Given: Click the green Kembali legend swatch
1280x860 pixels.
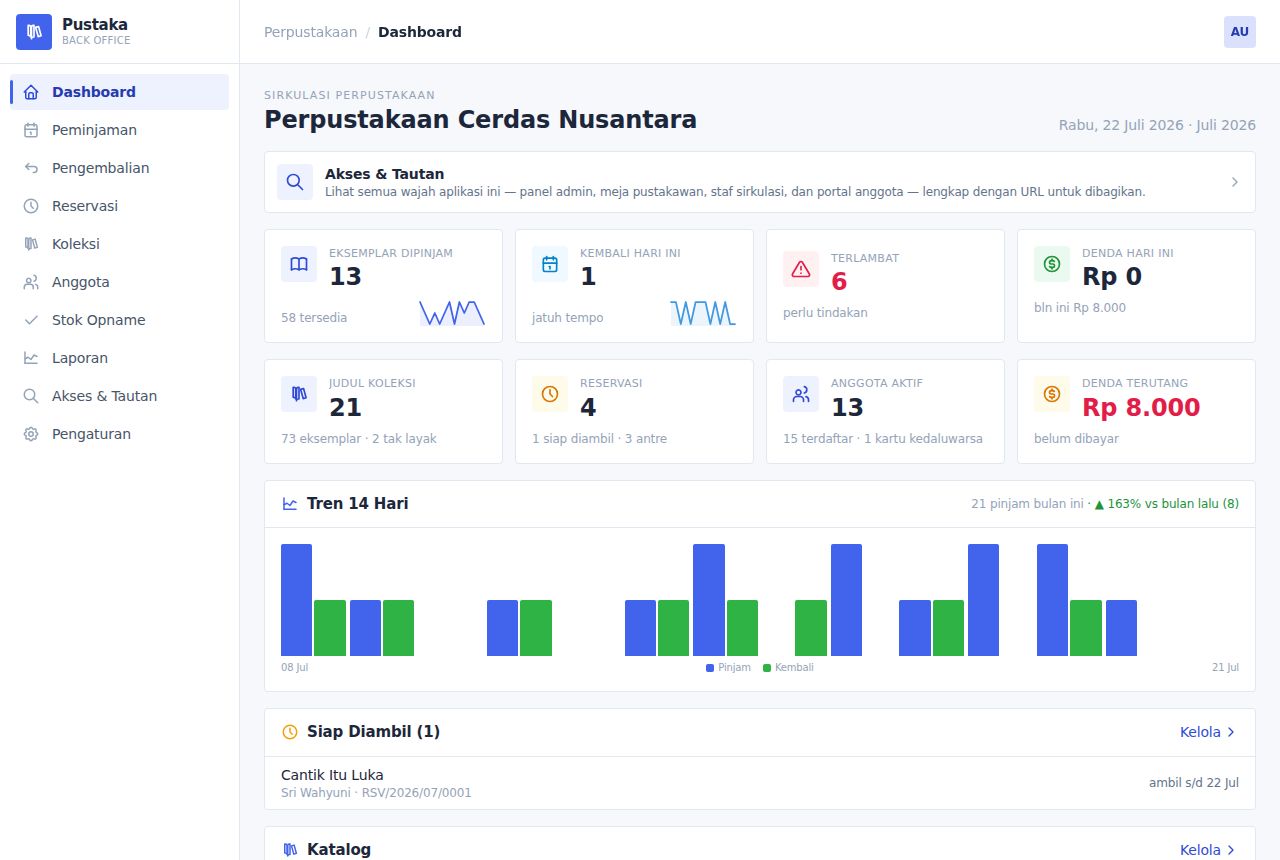Looking at the screenshot, I should (767, 668).
